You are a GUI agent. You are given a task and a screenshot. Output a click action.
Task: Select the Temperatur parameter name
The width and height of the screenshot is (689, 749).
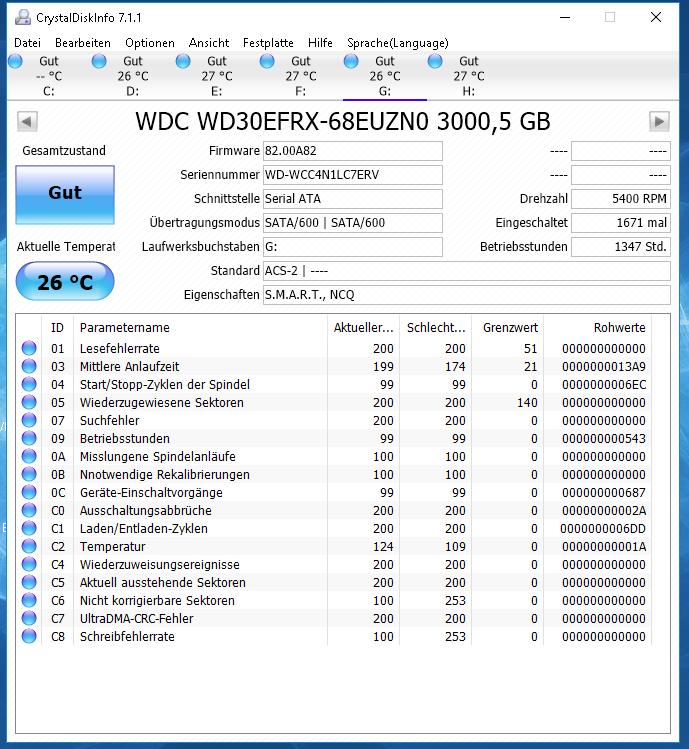click(112, 546)
